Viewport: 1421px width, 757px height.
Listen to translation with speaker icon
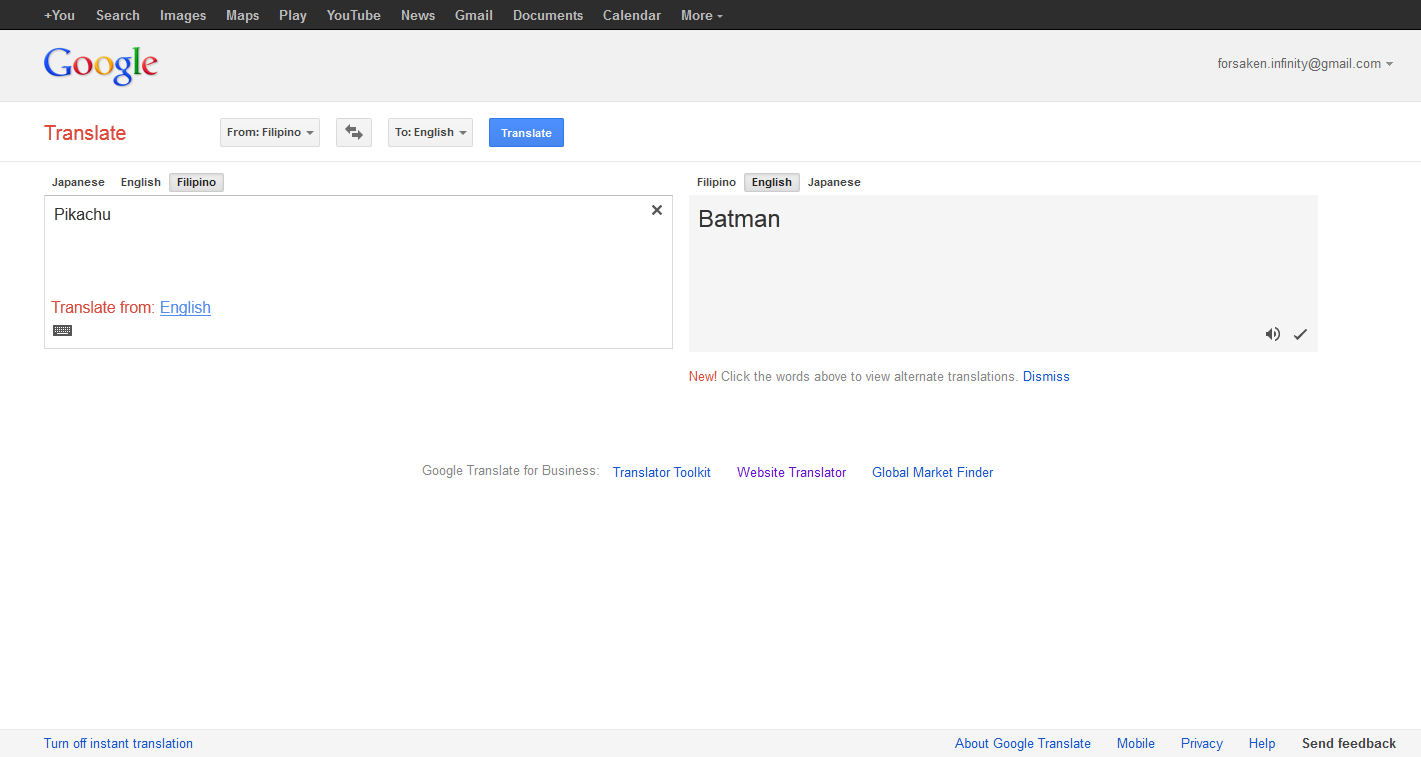(1272, 334)
